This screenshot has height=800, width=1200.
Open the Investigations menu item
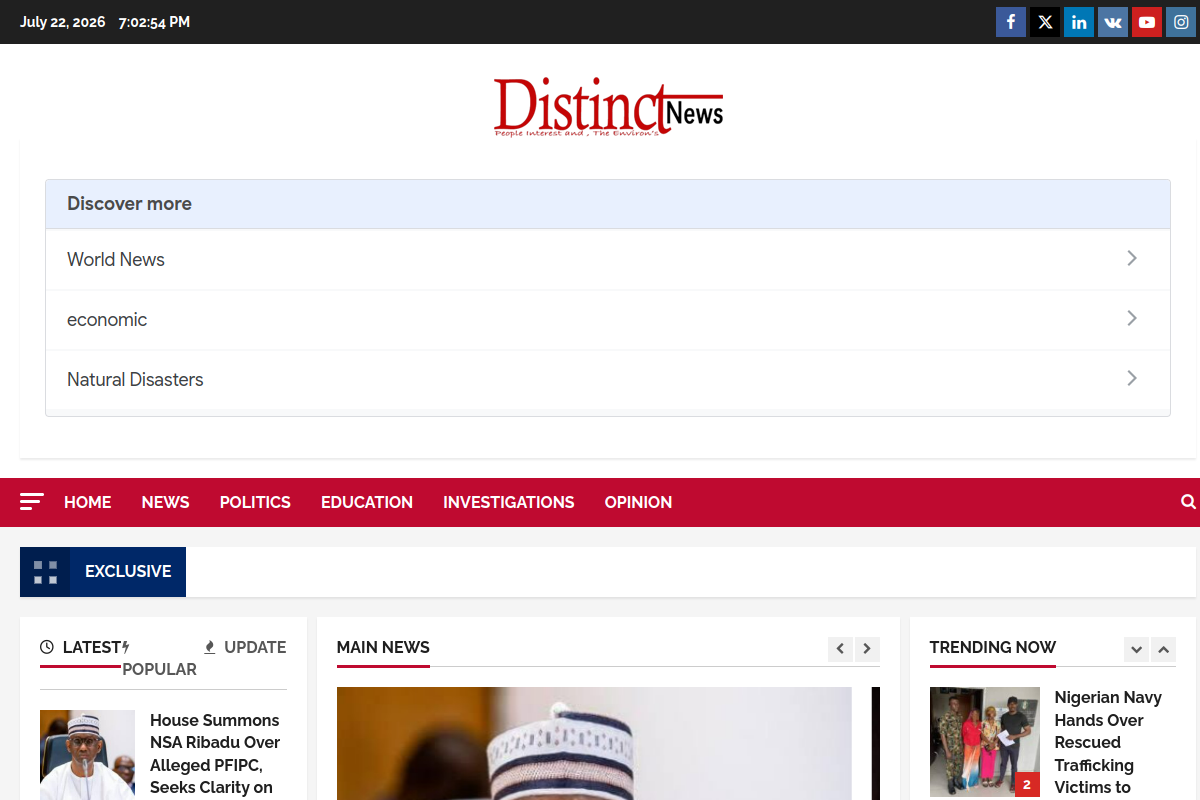pyautogui.click(x=509, y=502)
